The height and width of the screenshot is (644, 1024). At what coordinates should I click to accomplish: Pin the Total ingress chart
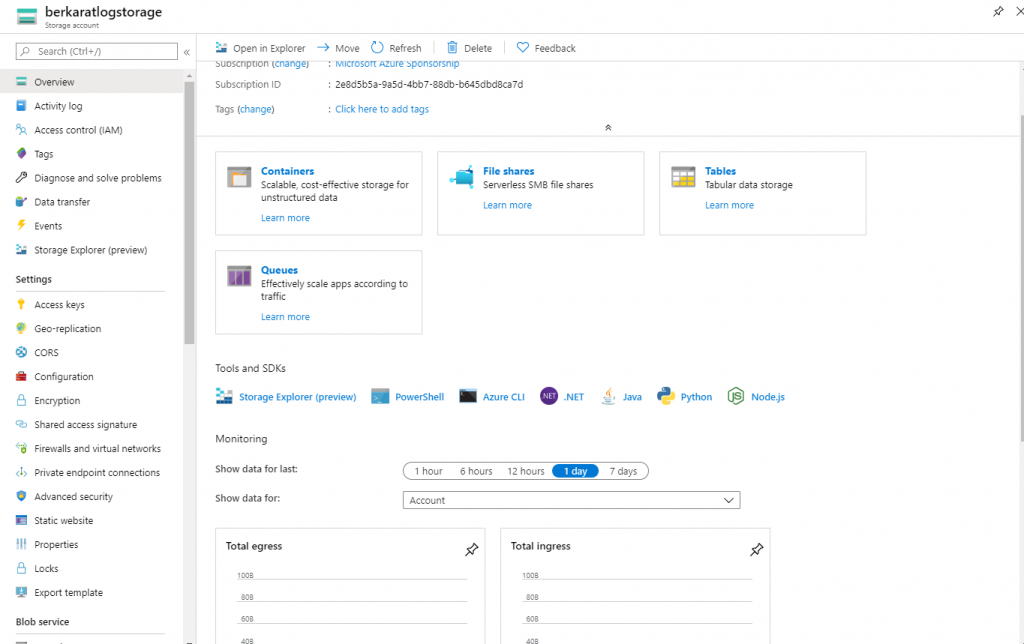756,550
